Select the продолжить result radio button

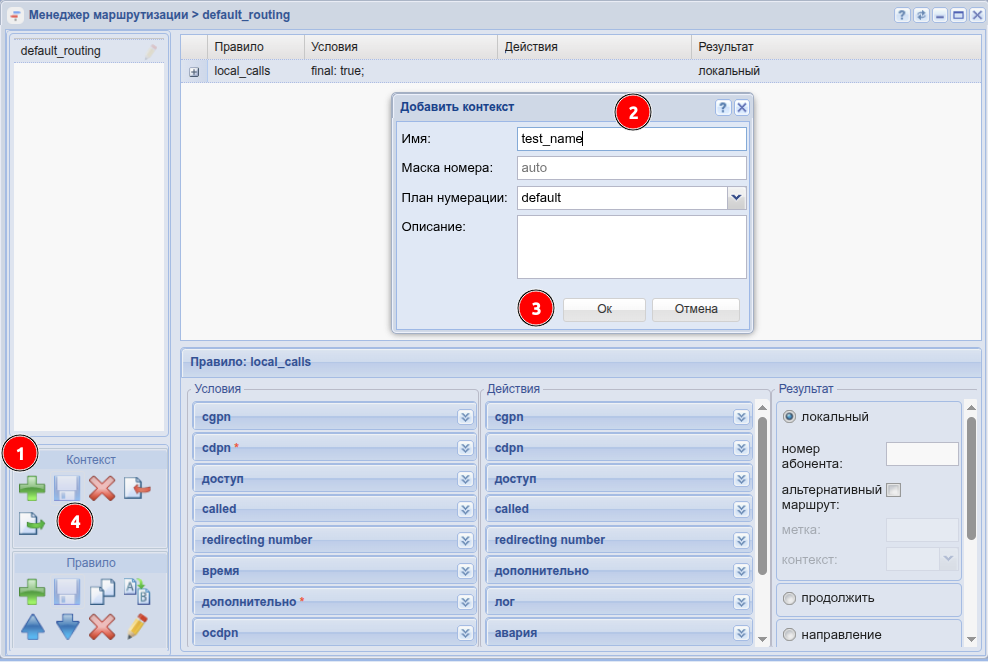[789, 598]
